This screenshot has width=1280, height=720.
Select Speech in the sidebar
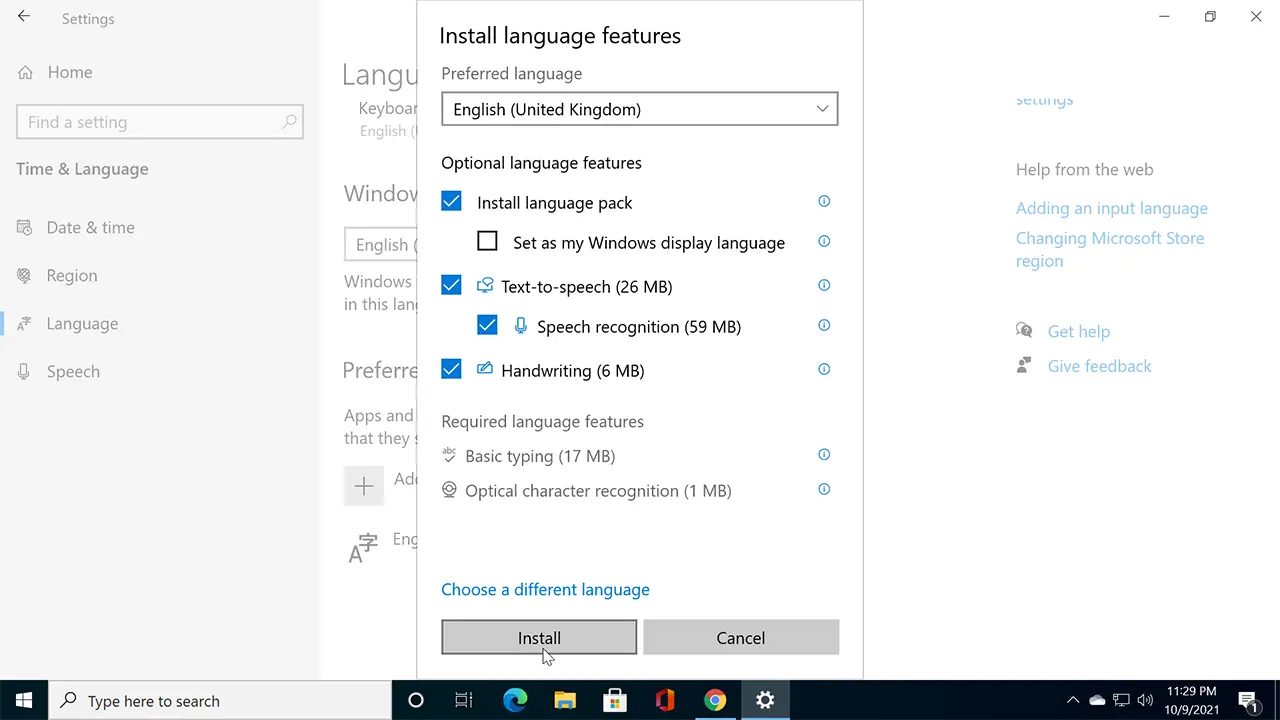point(73,371)
